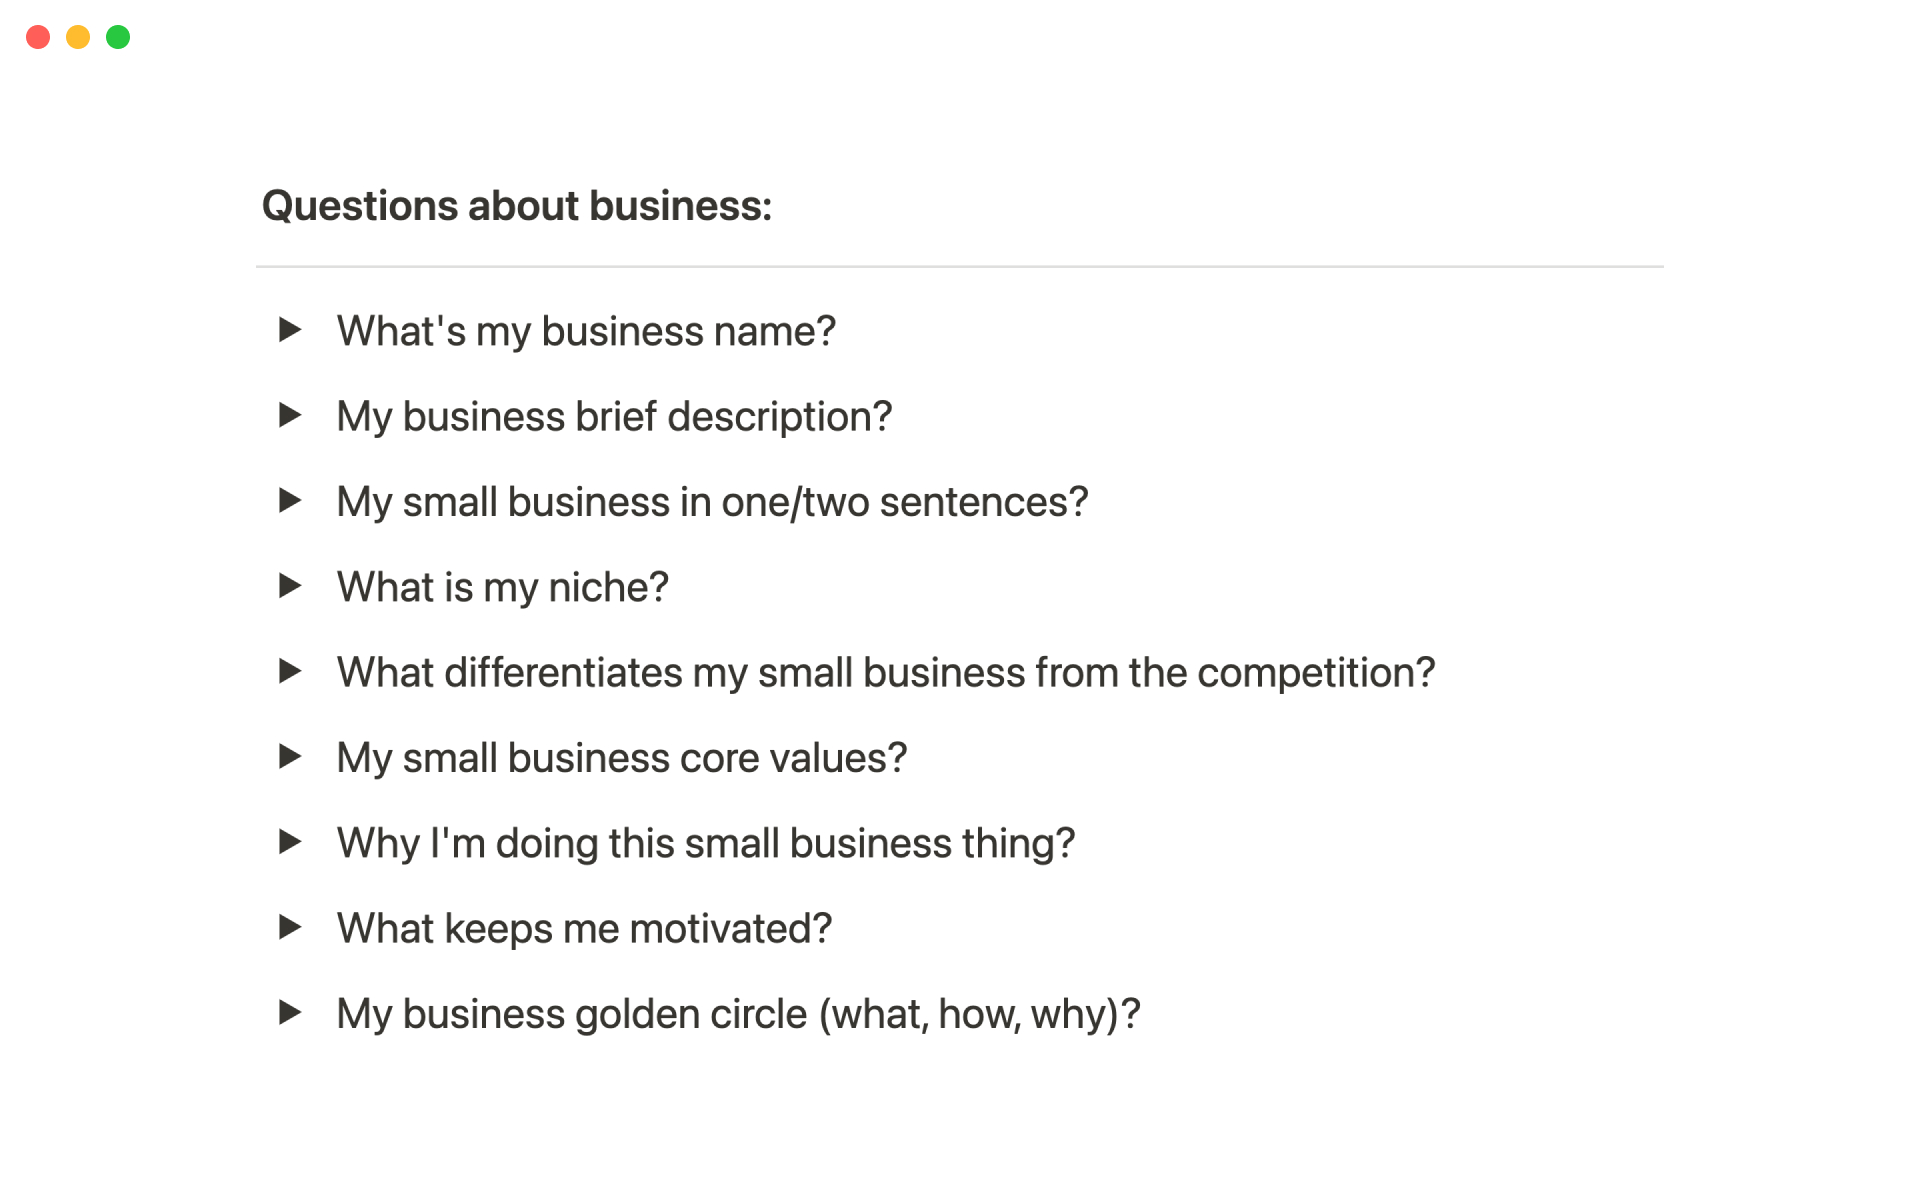Viewport: 1920px width, 1200px height.
Task: Open toggle triangle beside "one/two sentences" question
Action: [290, 500]
